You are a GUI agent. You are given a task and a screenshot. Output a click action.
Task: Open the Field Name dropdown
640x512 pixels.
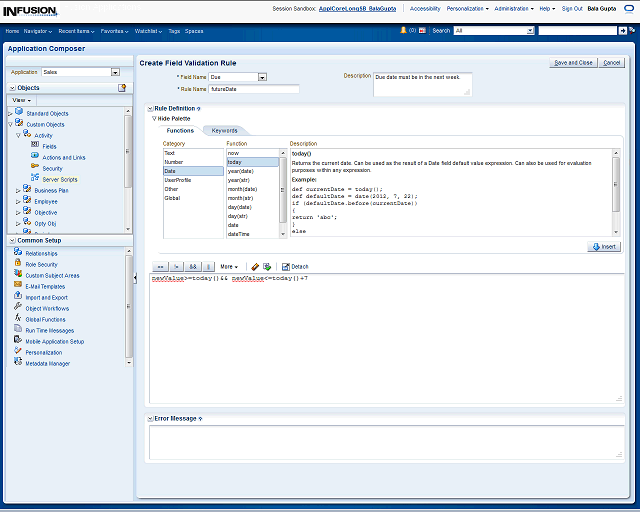(262, 76)
